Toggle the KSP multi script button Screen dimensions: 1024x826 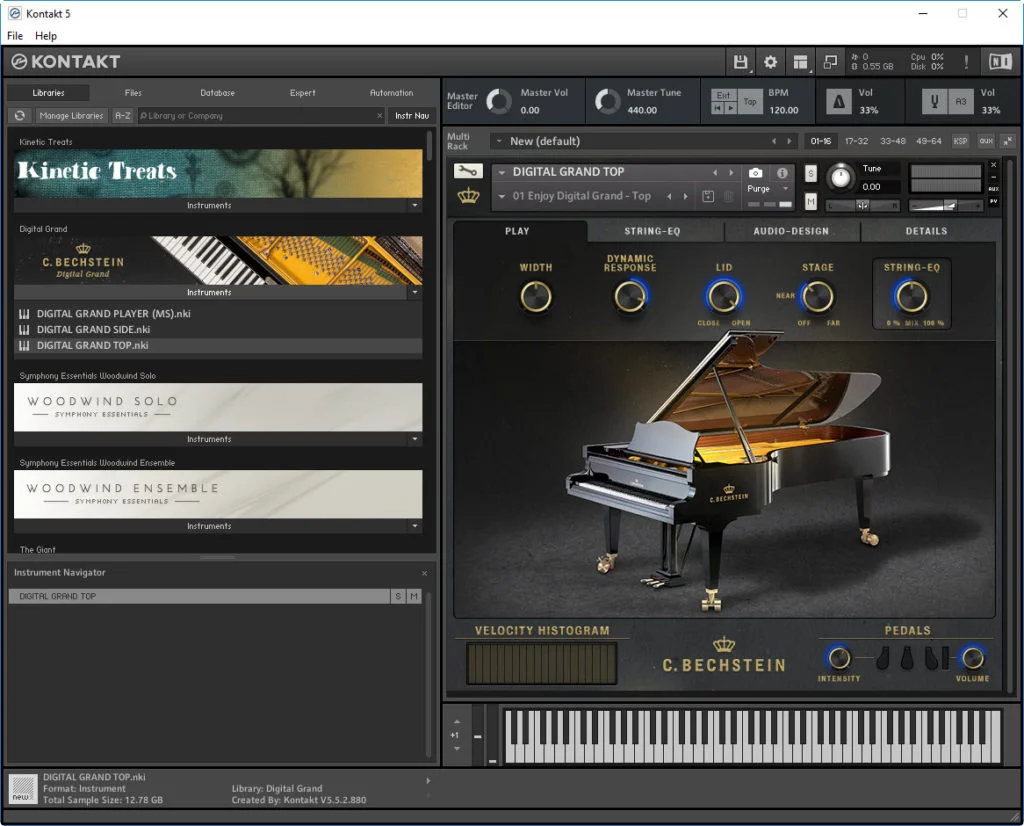[x=960, y=141]
